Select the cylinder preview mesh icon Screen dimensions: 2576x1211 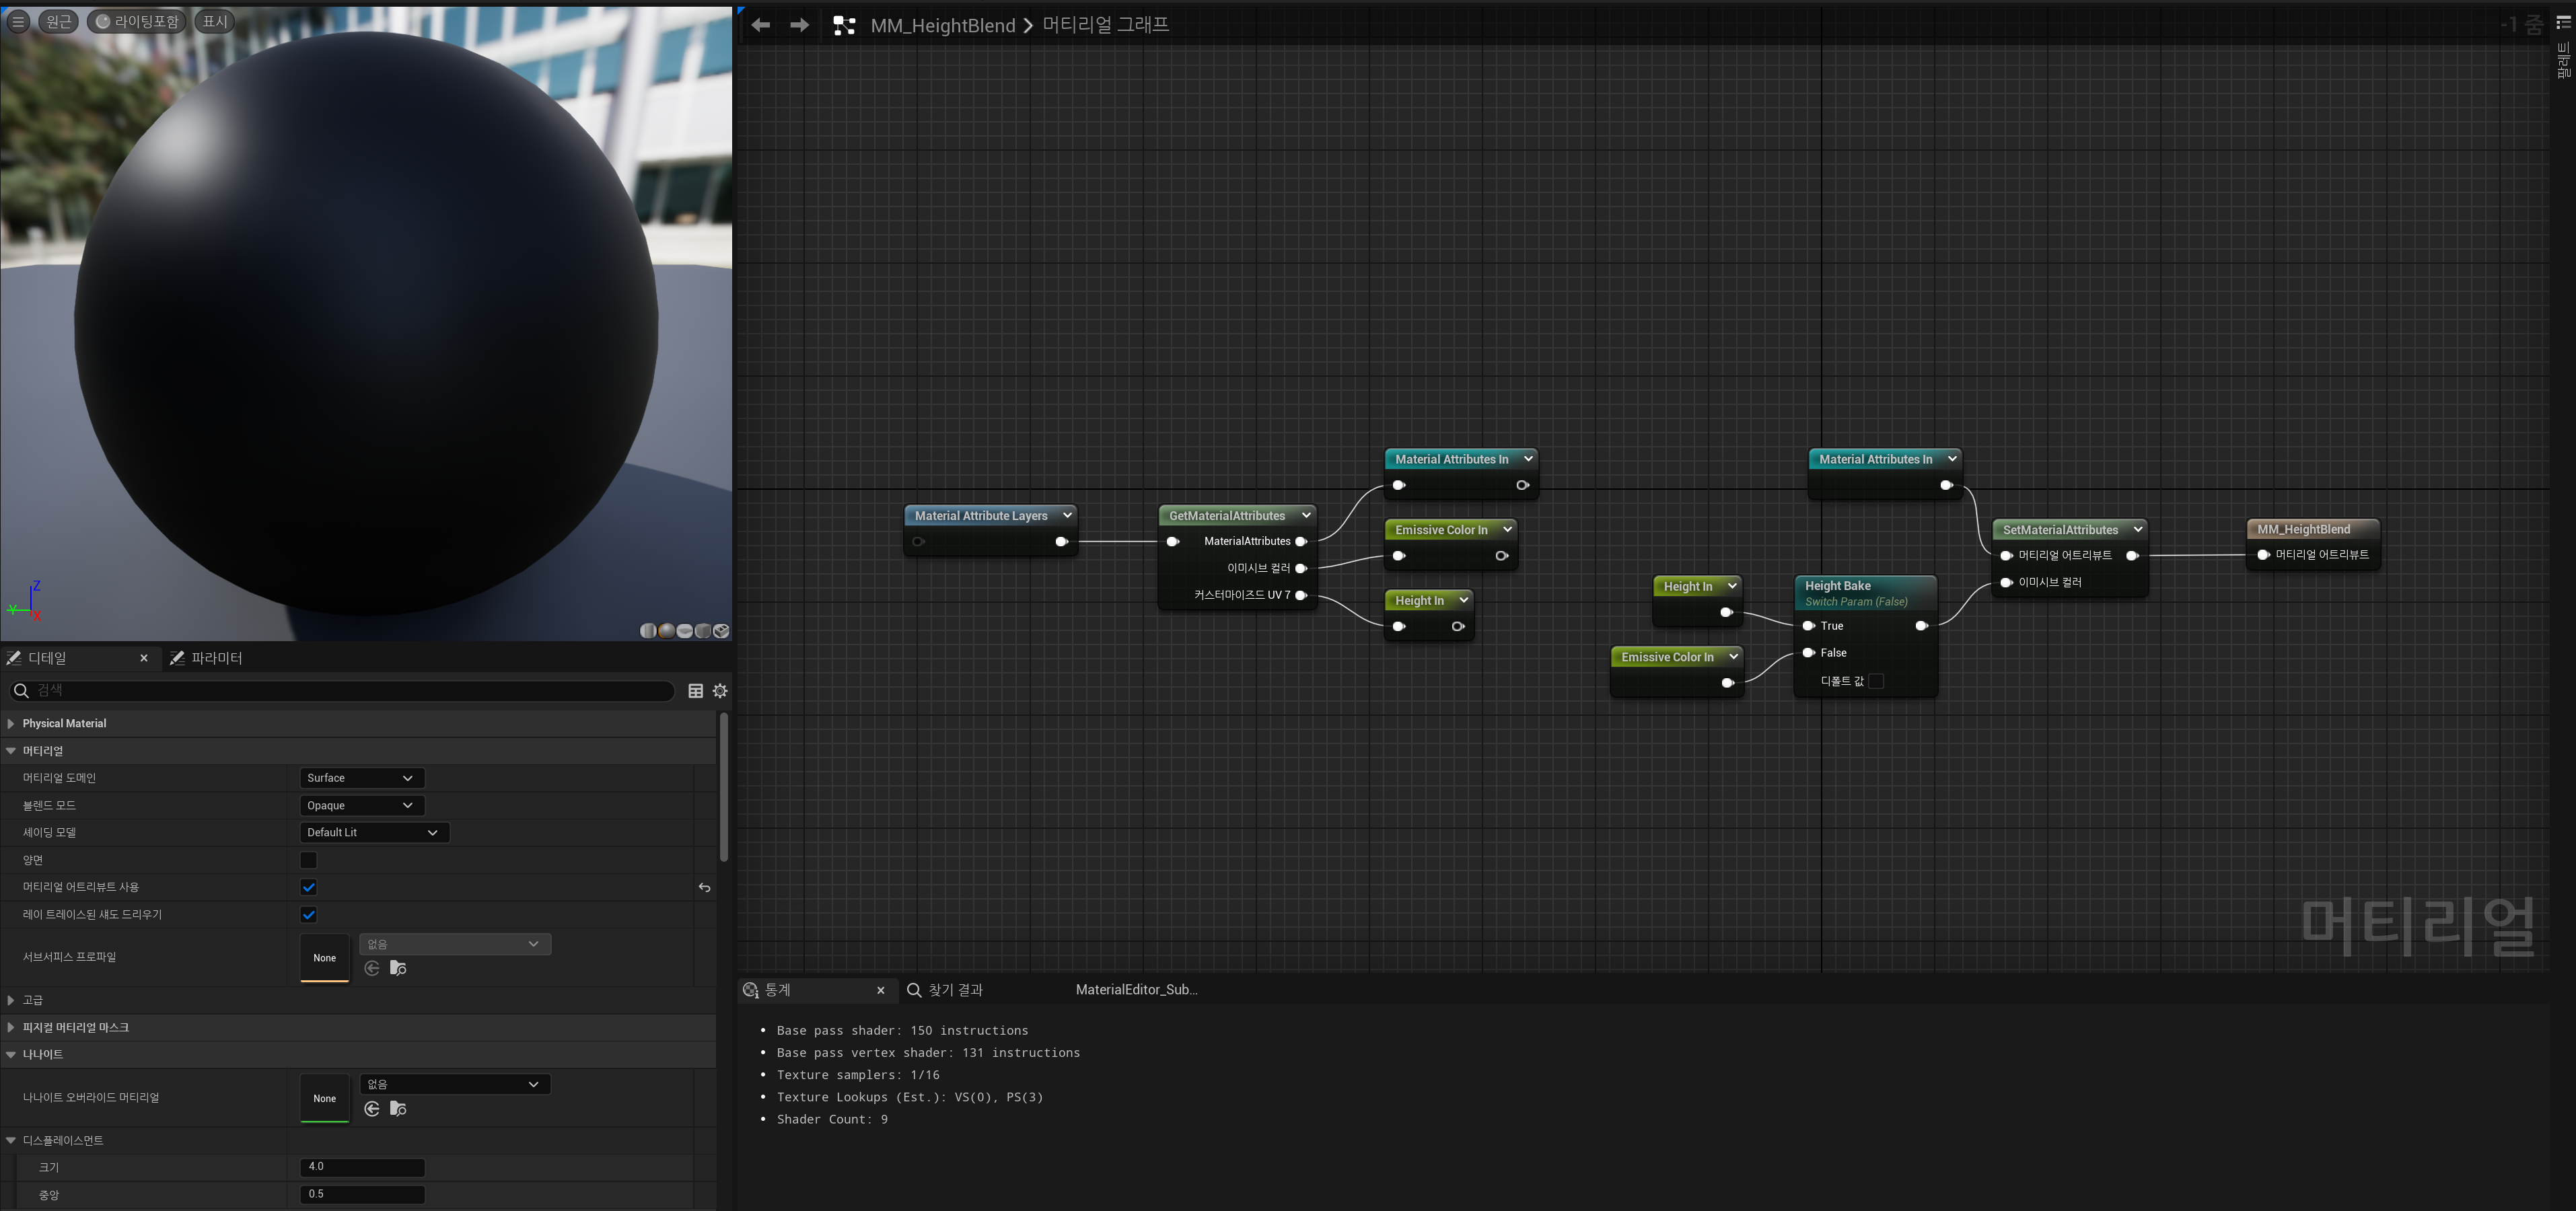648,631
